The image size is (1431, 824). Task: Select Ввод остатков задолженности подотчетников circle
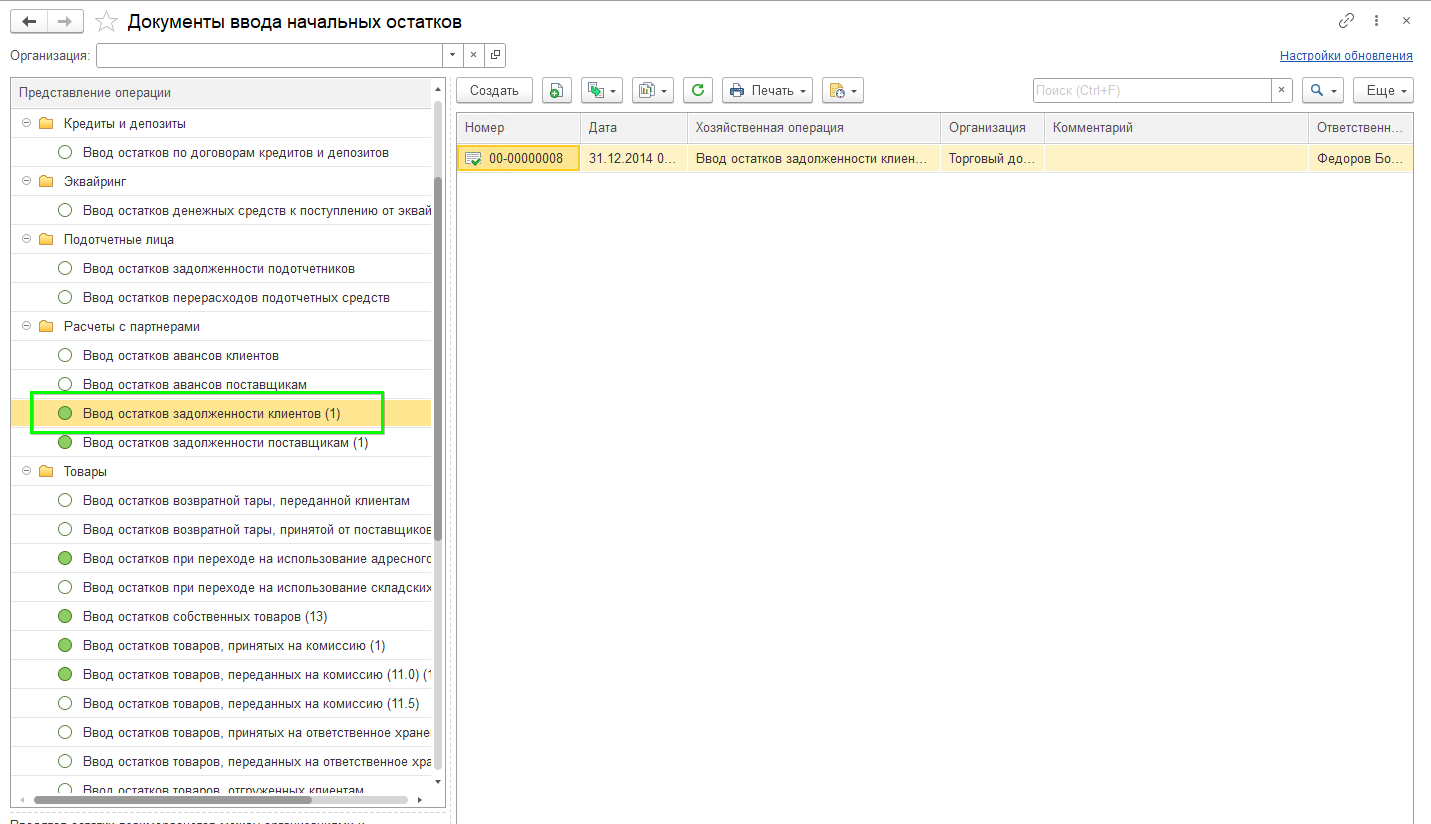(x=65, y=268)
